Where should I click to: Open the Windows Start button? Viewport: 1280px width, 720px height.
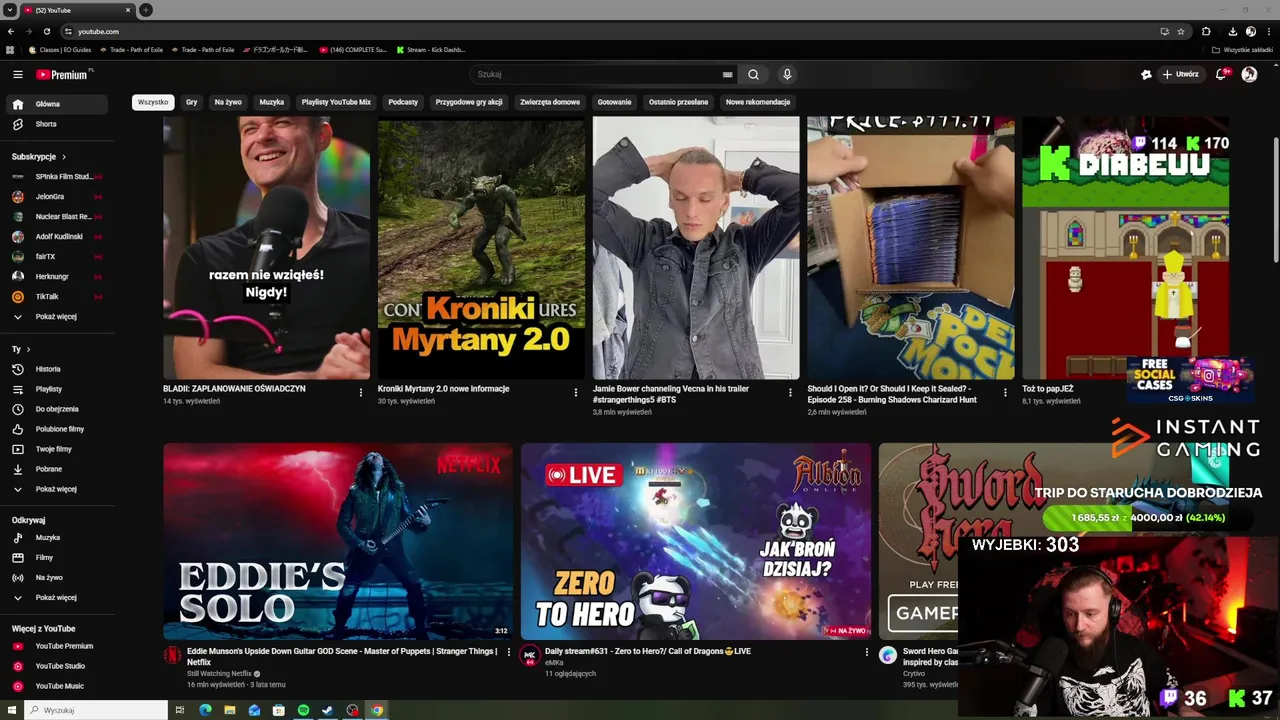point(11,710)
